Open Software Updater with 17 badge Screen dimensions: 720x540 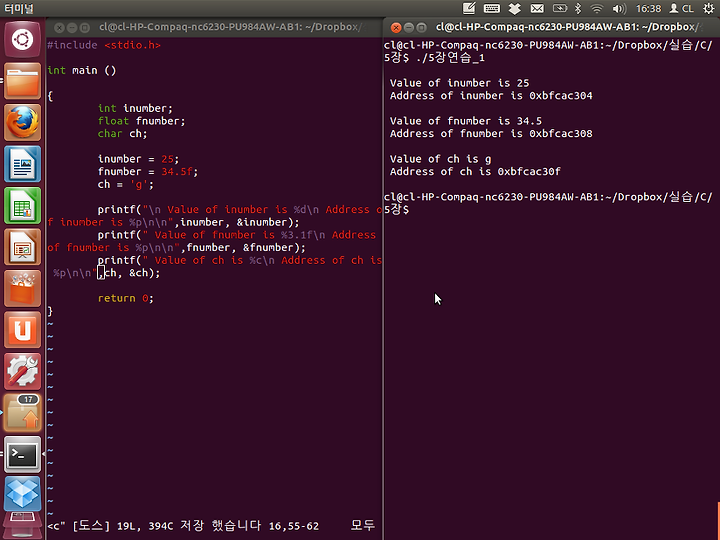(x=22, y=413)
